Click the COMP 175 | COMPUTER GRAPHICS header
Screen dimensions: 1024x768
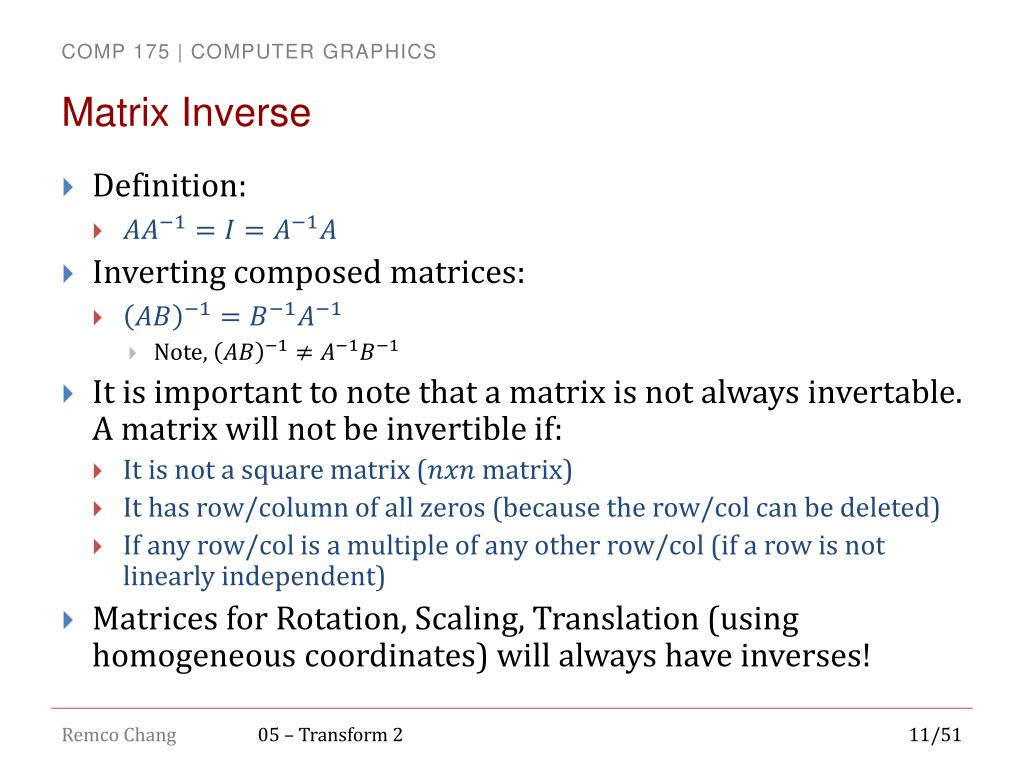tap(249, 52)
